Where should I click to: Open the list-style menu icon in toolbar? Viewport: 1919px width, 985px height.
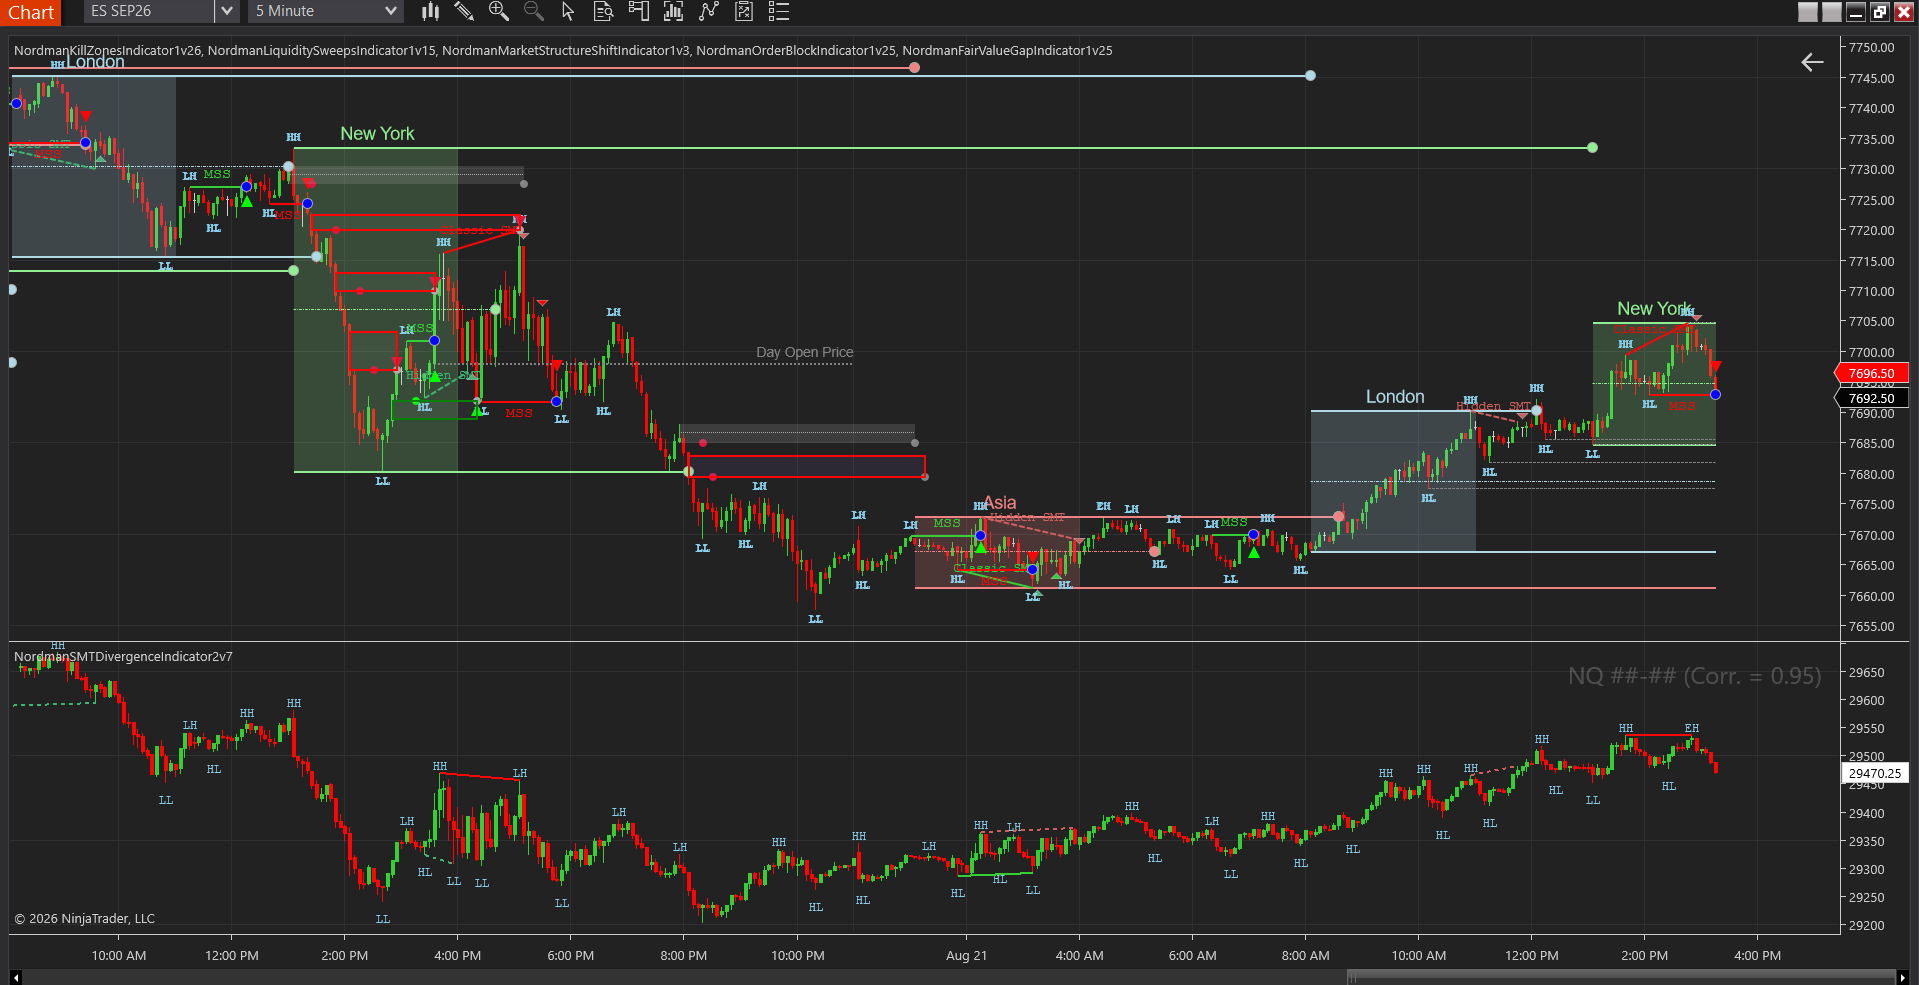coord(778,11)
